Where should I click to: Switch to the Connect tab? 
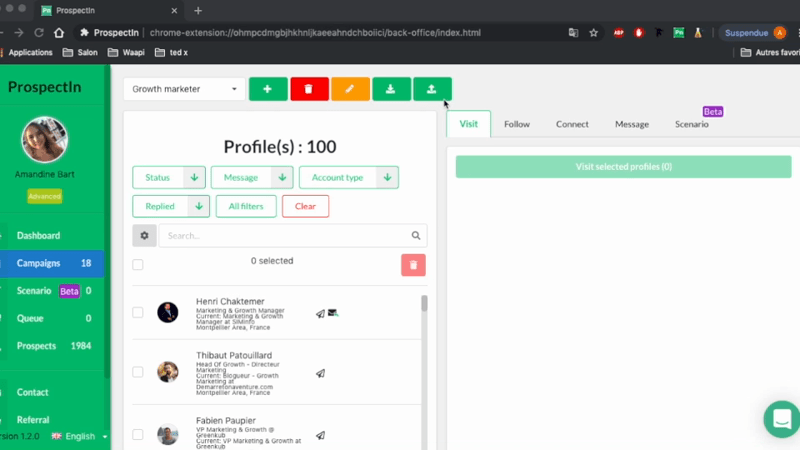tap(572, 124)
